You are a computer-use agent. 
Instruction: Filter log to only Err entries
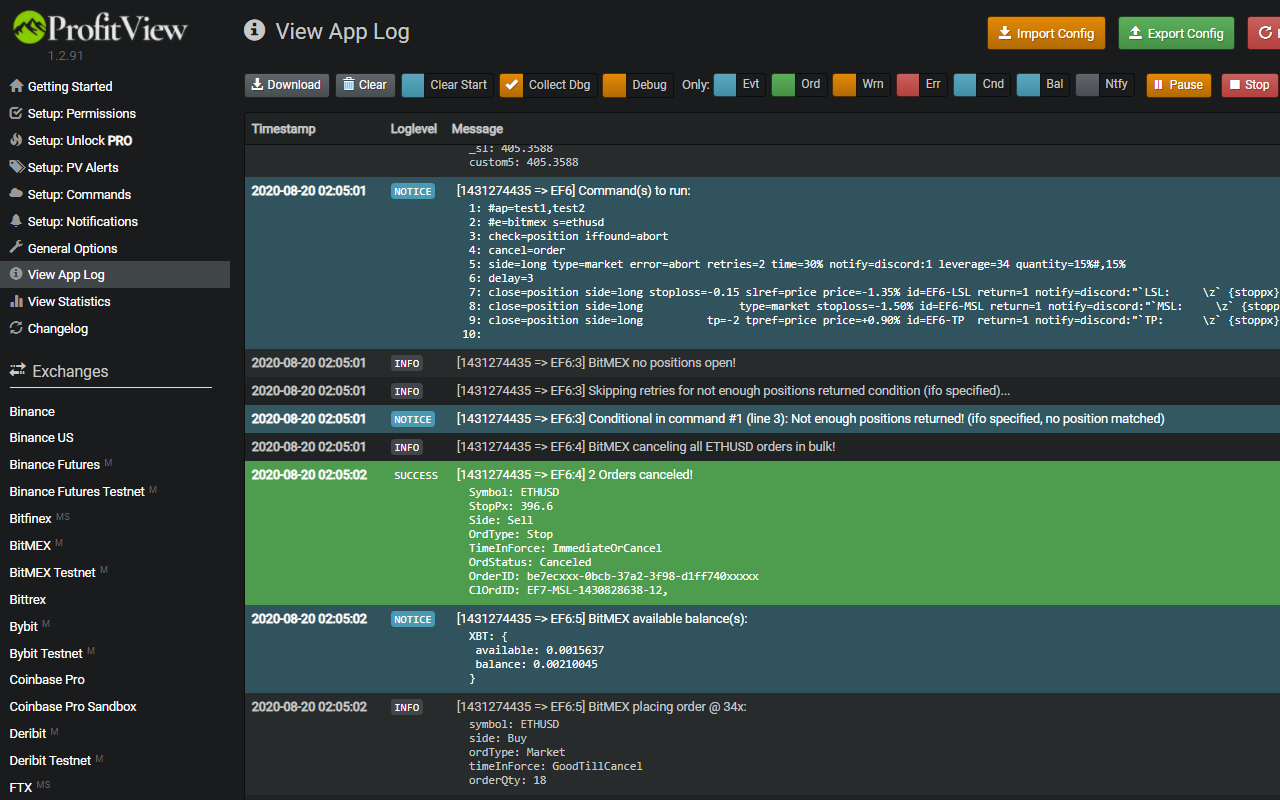pyautogui.click(x=908, y=85)
